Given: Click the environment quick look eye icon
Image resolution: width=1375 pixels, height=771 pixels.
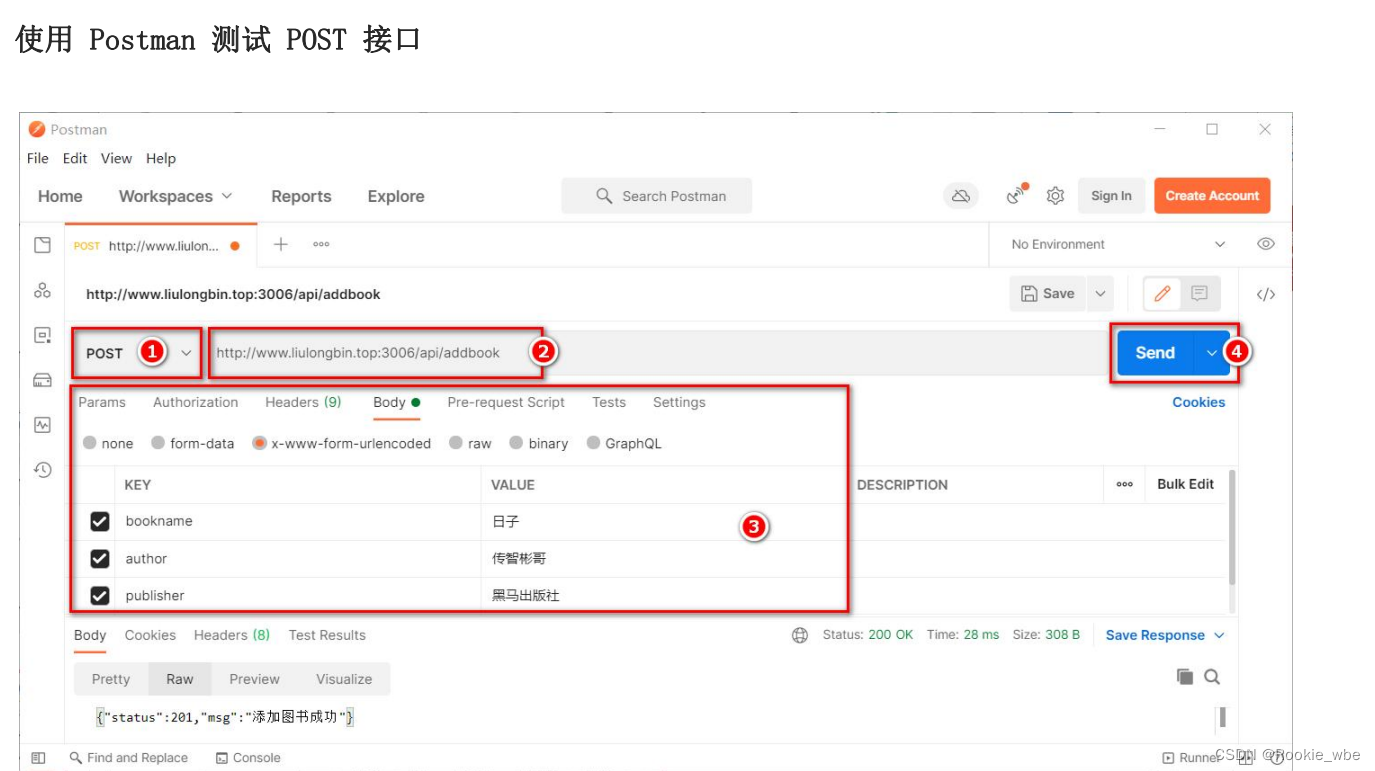Looking at the screenshot, I should [1265, 244].
